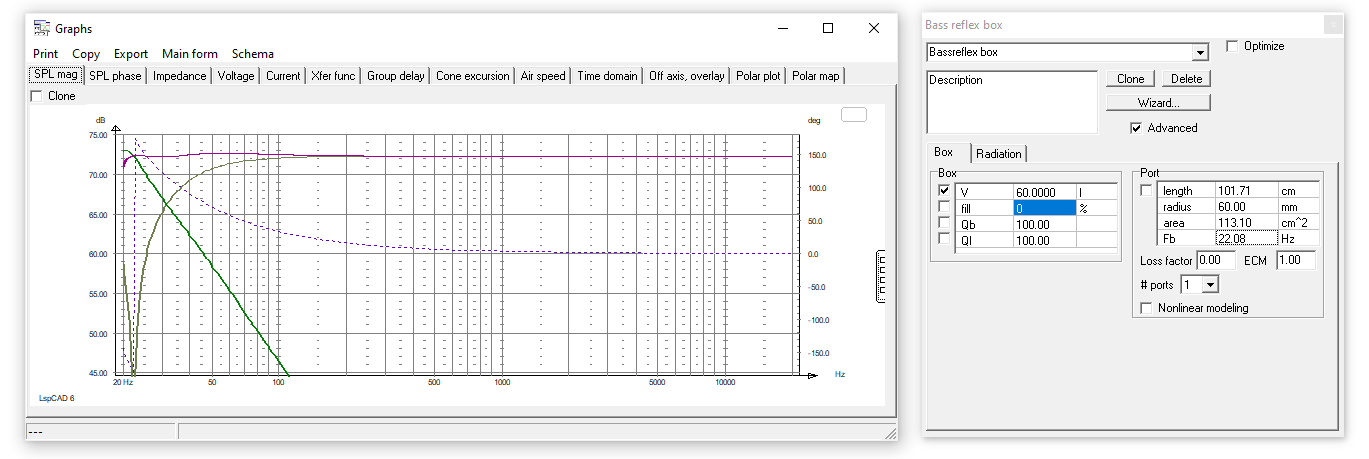Open the Export menu

tap(130, 54)
